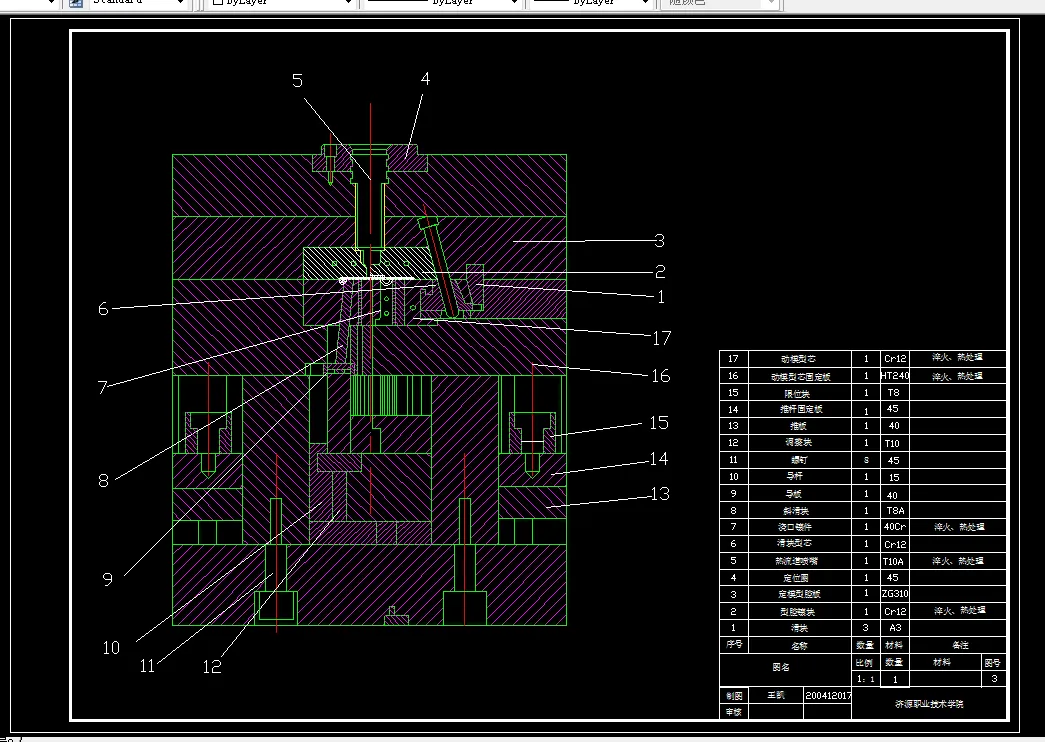Click material cell T10A in row 5
Image resolution: width=1045 pixels, height=742 pixels.
(x=894, y=561)
